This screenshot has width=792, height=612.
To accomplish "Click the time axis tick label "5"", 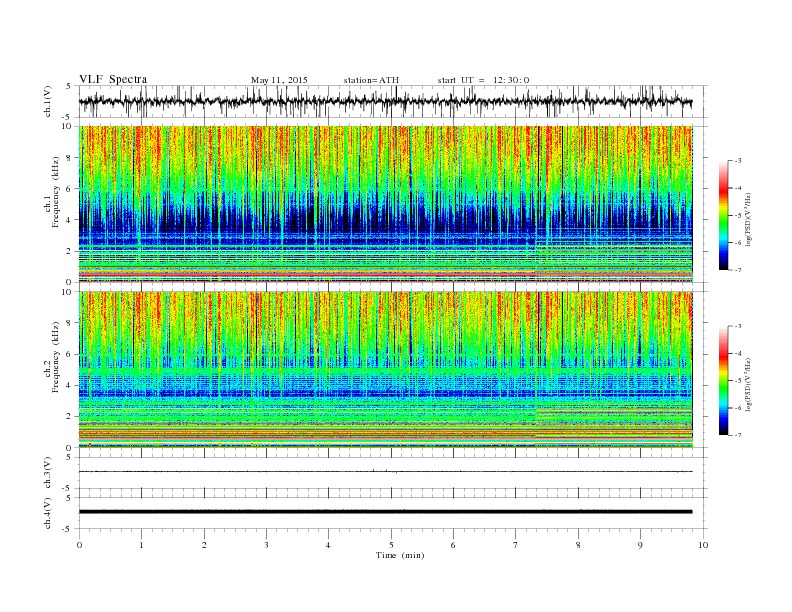I will [391, 545].
